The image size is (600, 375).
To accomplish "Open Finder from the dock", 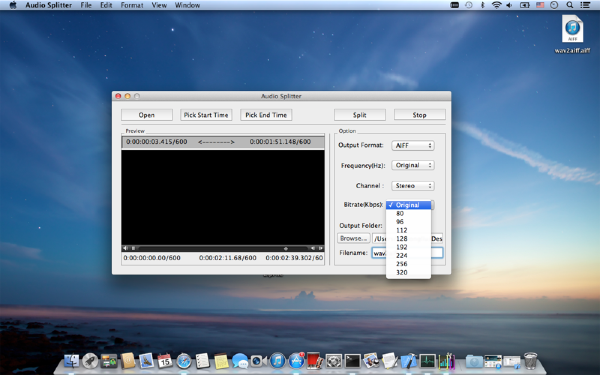I will (x=72, y=361).
